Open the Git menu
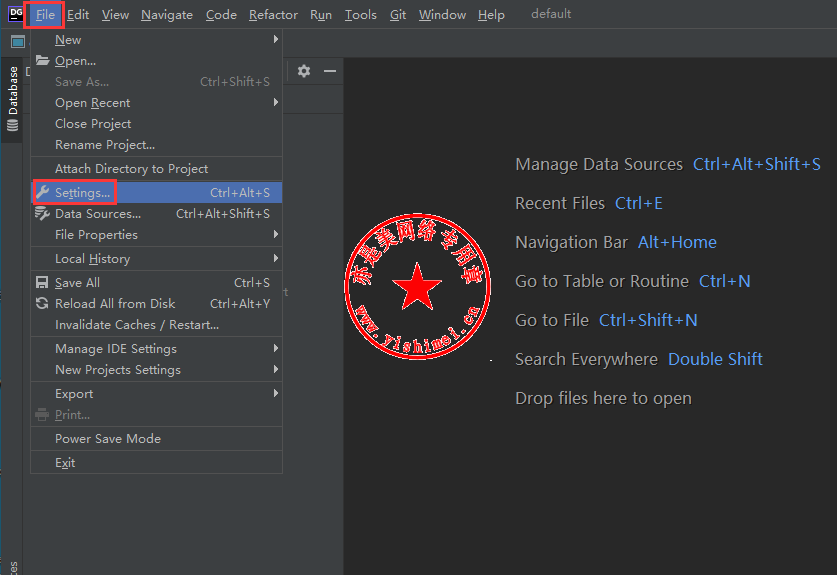The width and height of the screenshot is (837, 575). [x=398, y=14]
